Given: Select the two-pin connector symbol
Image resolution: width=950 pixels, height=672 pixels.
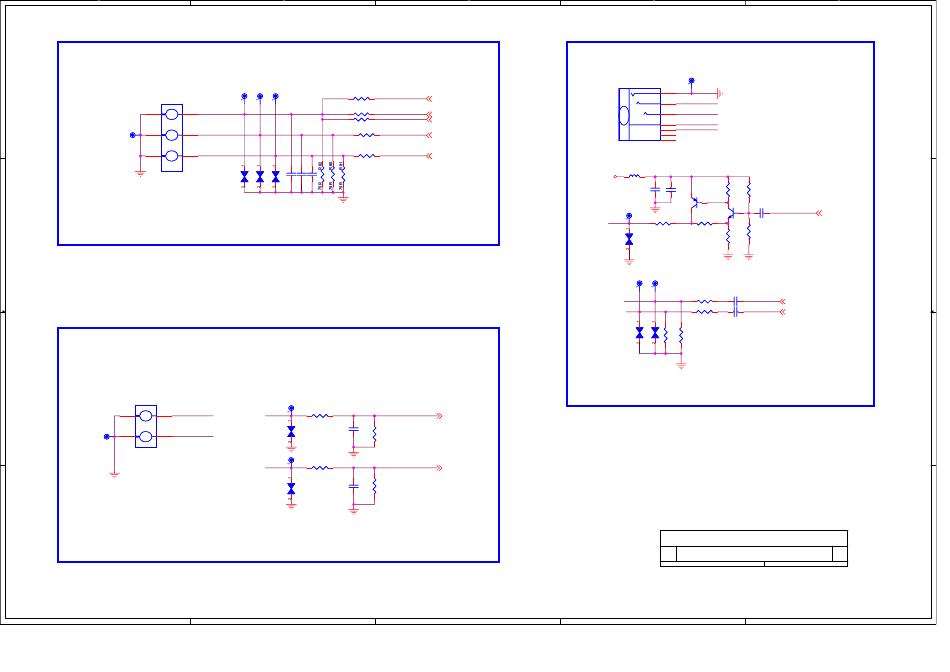Looking at the screenshot, I should pyautogui.click(x=146, y=427).
